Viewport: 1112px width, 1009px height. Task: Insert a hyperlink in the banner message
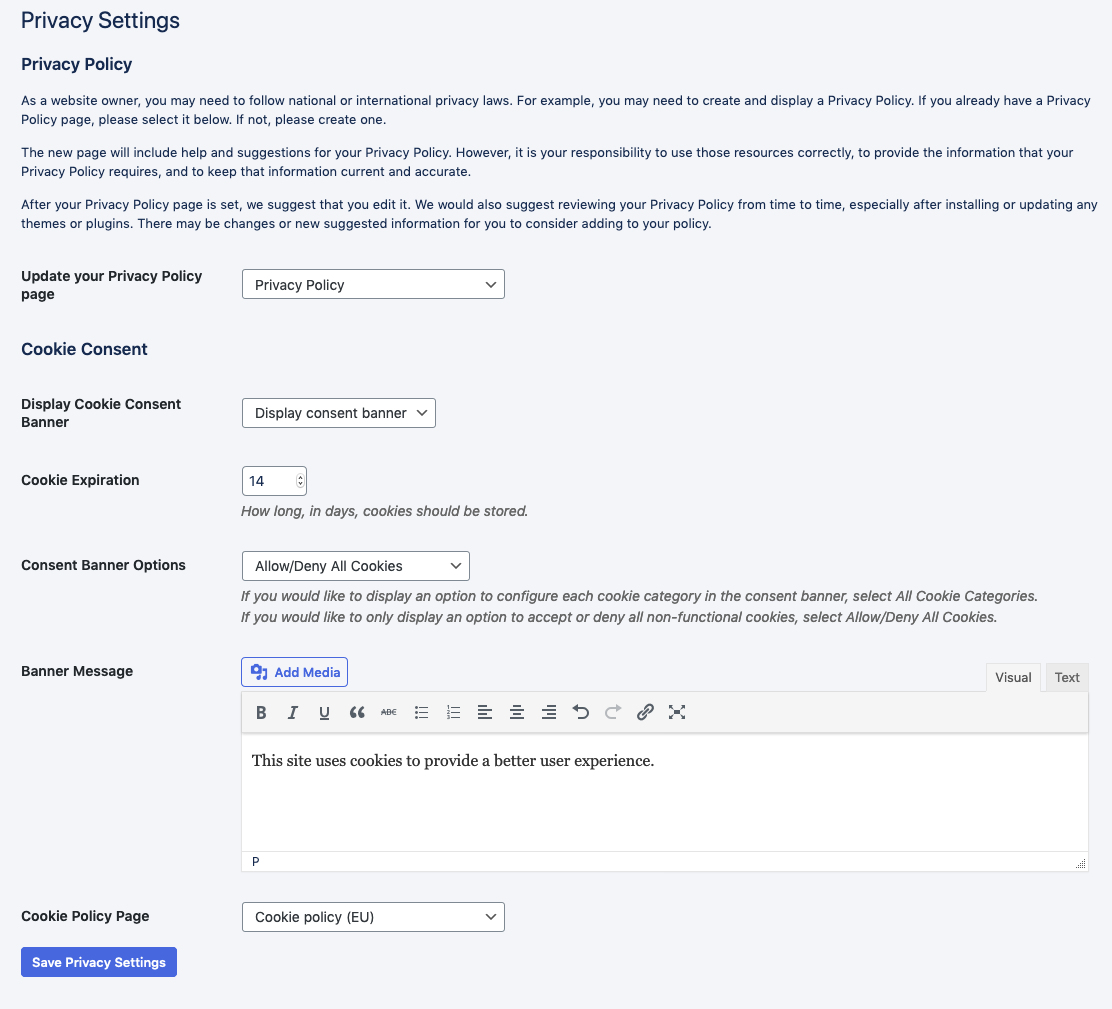click(x=645, y=712)
